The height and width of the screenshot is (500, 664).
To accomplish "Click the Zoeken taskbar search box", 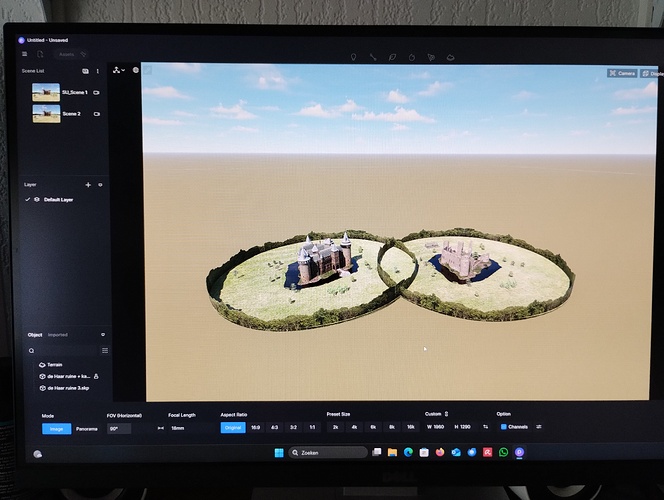I will pyautogui.click(x=328, y=453).
